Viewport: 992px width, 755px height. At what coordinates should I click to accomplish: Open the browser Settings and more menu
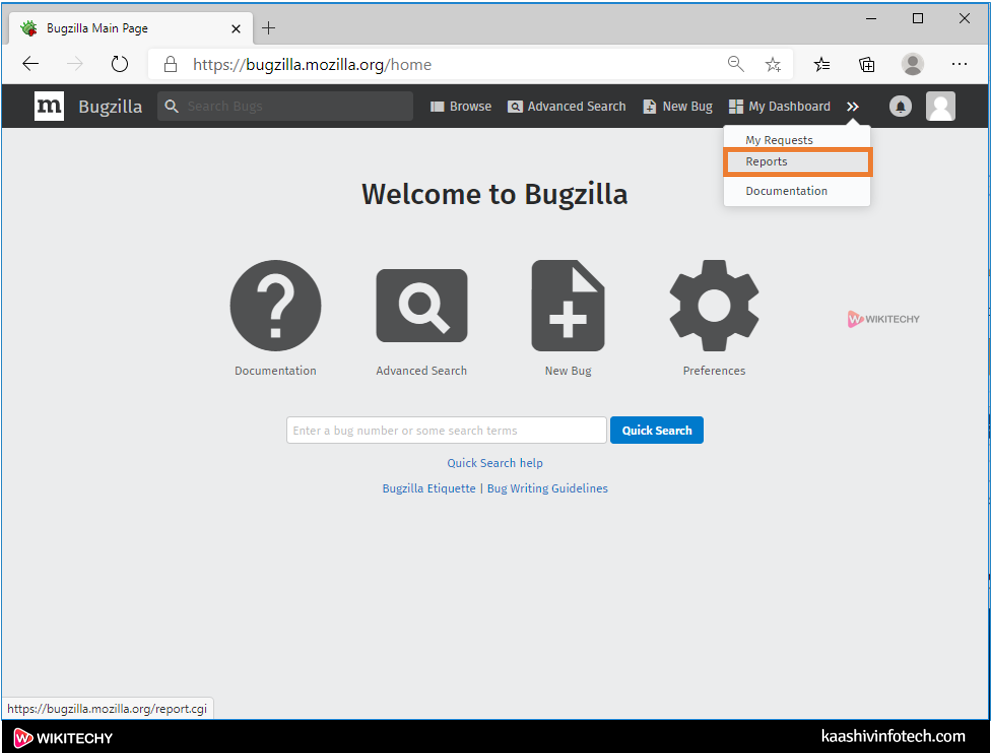pyautogui.click(x=959, y=64)
